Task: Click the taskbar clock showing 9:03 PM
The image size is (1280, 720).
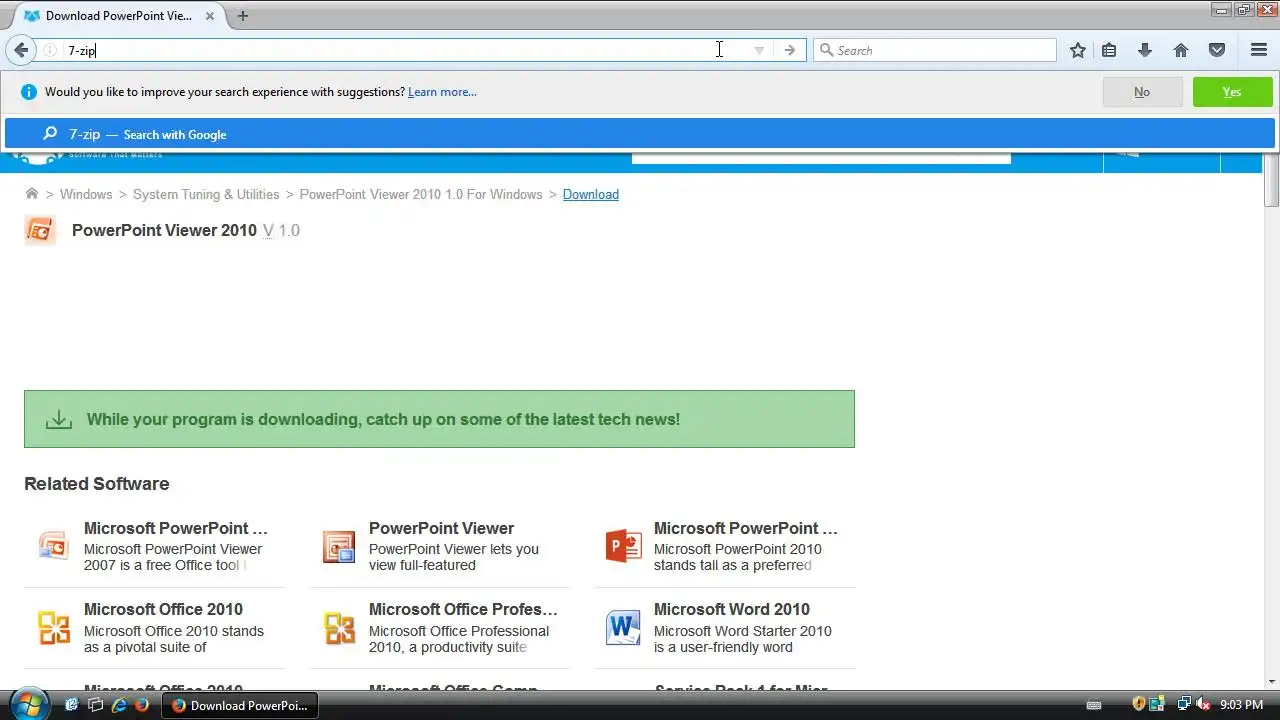Action: 1242,705
